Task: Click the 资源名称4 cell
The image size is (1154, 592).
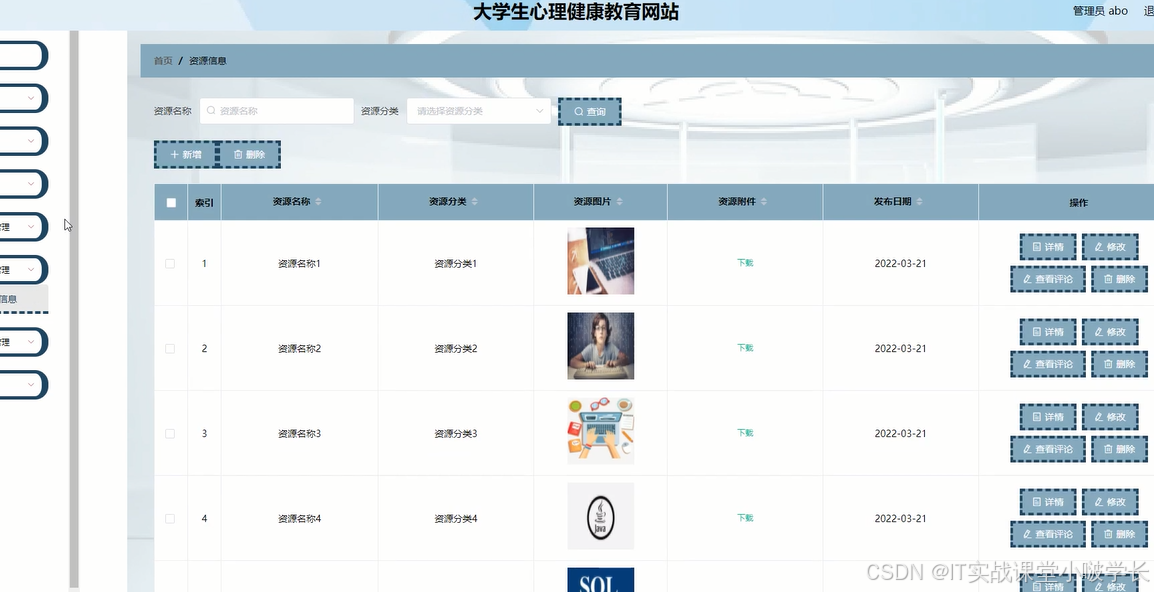Action: [x=300, y=518]
